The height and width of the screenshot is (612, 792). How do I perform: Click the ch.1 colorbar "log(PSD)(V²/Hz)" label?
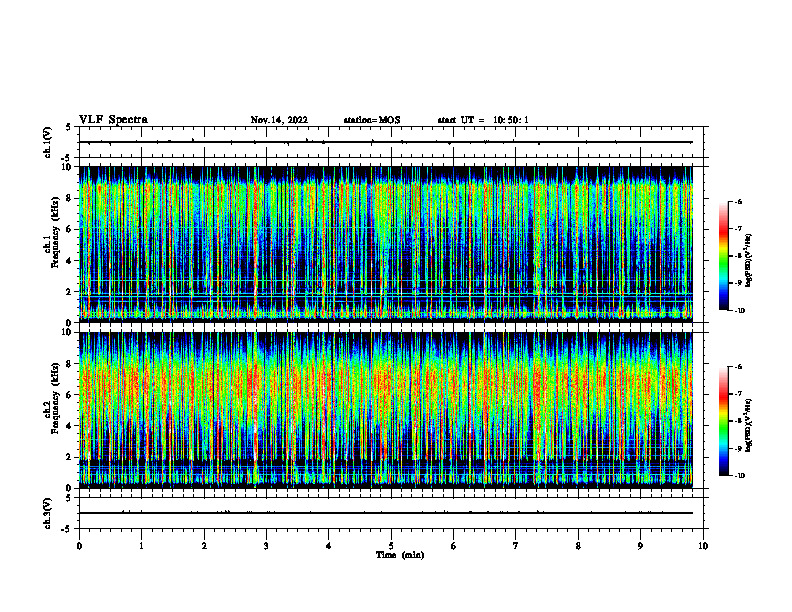click(x=749, y=261)
